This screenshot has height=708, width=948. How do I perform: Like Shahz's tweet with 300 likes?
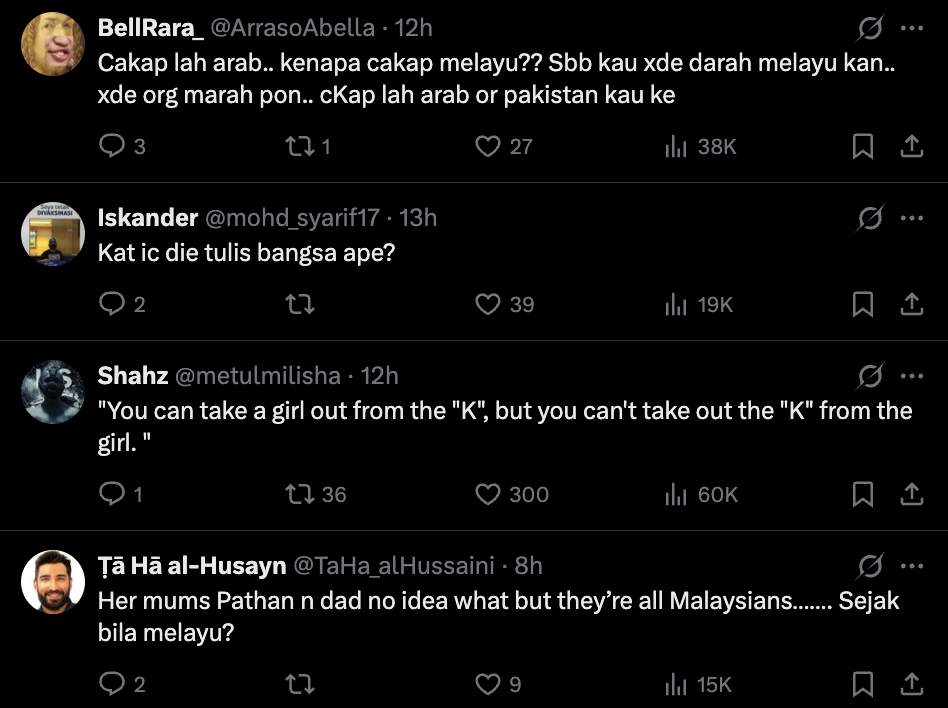click(487, 494)
